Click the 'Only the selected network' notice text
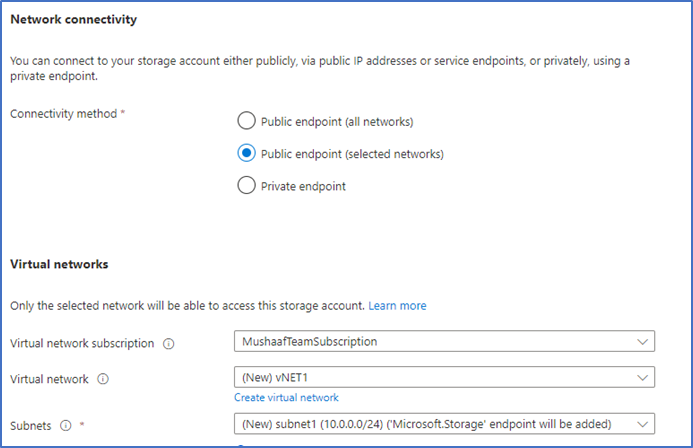 click(x=187, y=306)
